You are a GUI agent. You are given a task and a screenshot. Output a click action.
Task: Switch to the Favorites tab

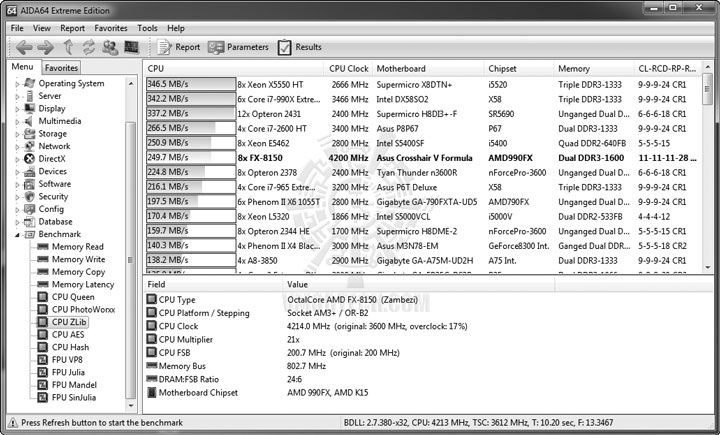pos(61,68)
